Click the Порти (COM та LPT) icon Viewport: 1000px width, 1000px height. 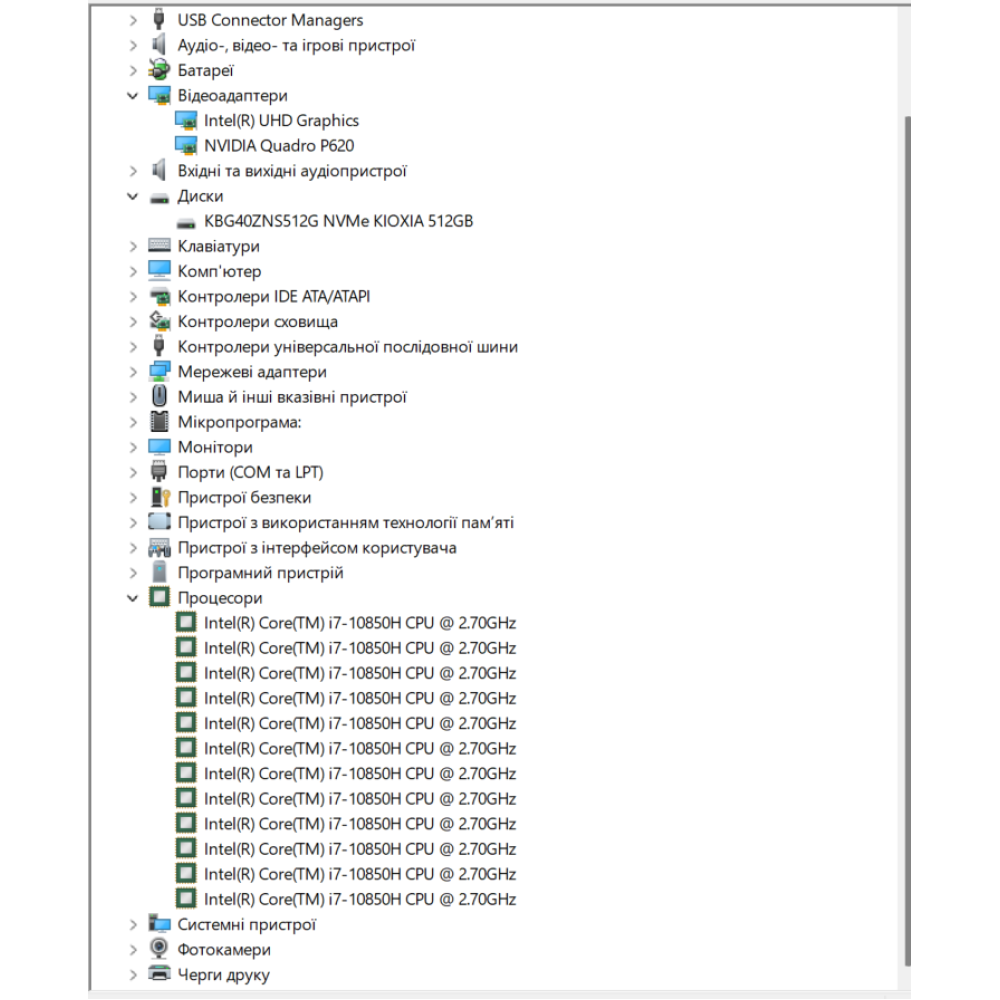pos(159,472)
